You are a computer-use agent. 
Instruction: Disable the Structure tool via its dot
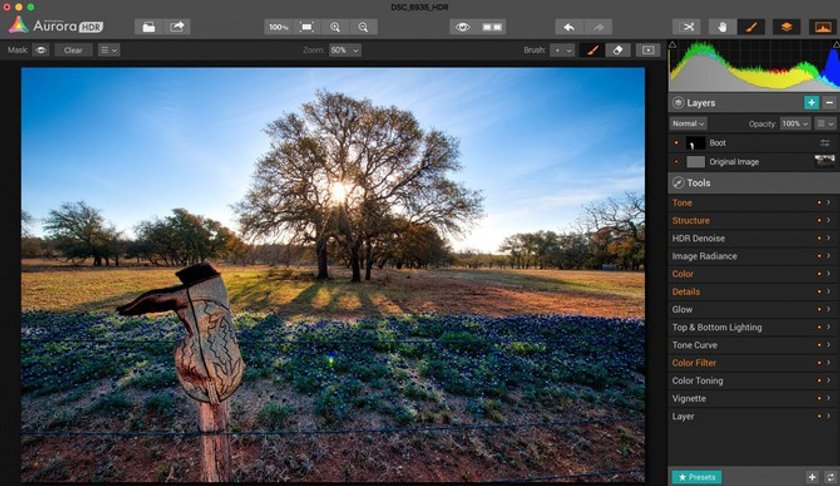pyautogui.click(x=819, y=220)
